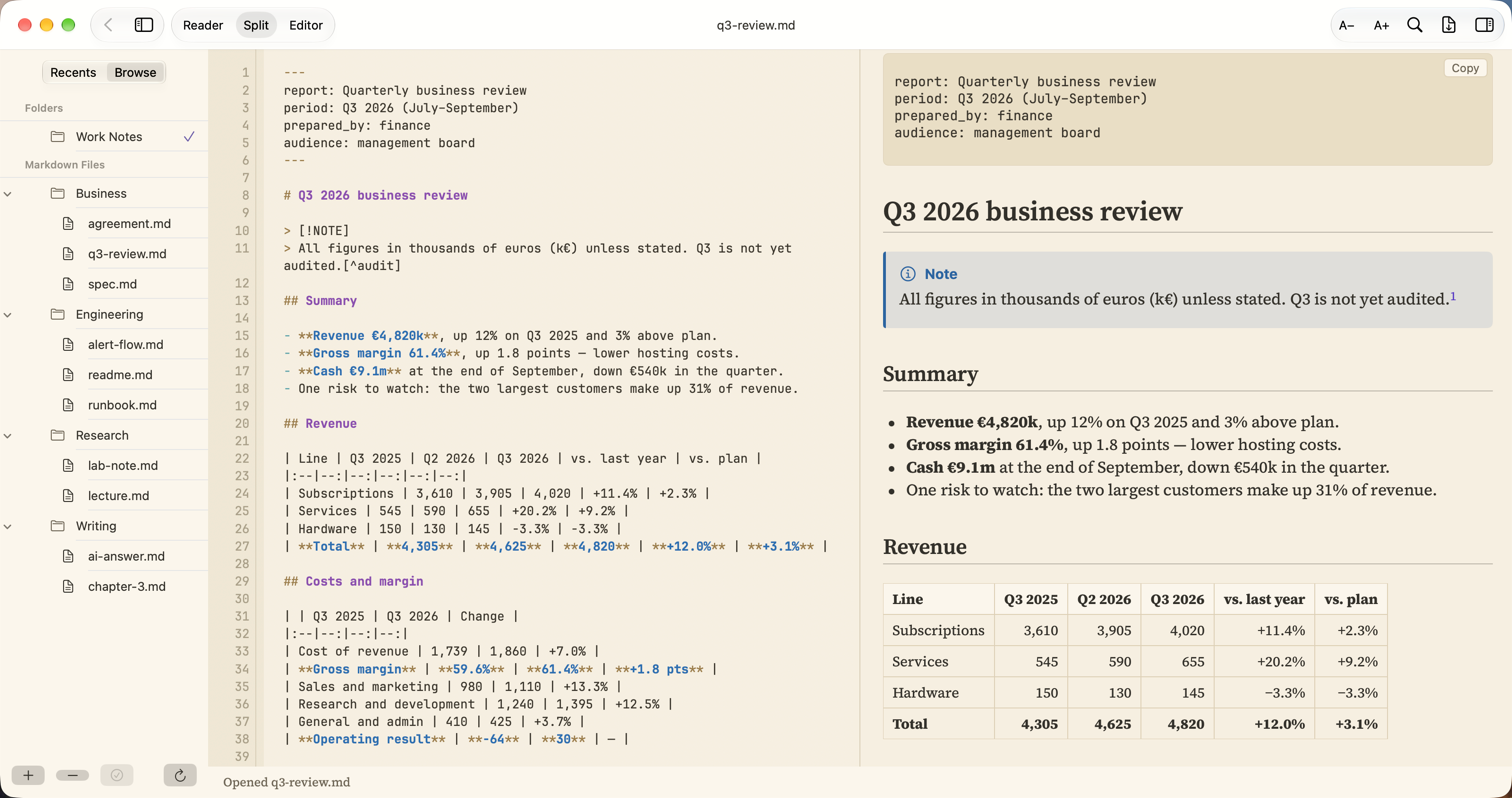Image resolution: width=1512 pixels, height=798 pixels.
Task: Click the file icon beside agreement.md
Action: pyautogui.click(x=69, y=224)
